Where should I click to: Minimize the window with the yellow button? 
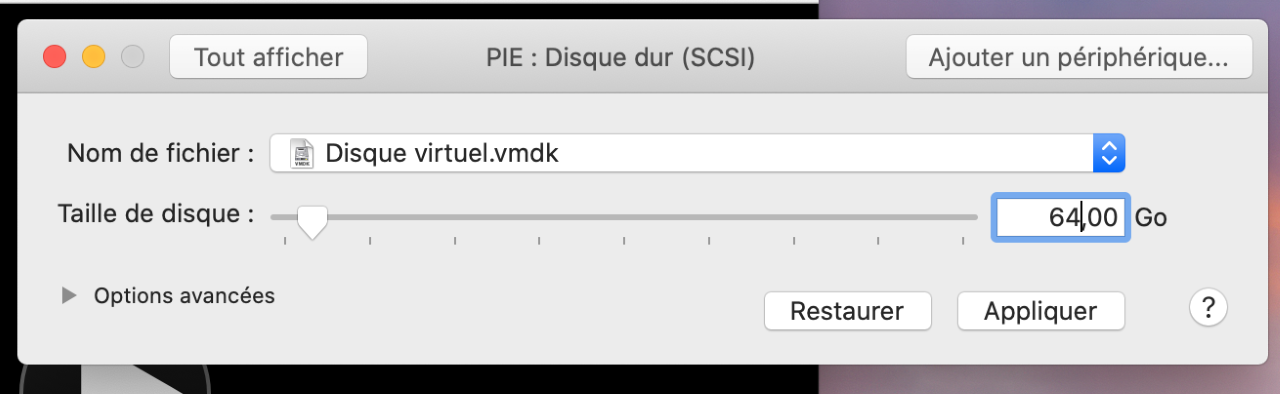coord(93,57)
